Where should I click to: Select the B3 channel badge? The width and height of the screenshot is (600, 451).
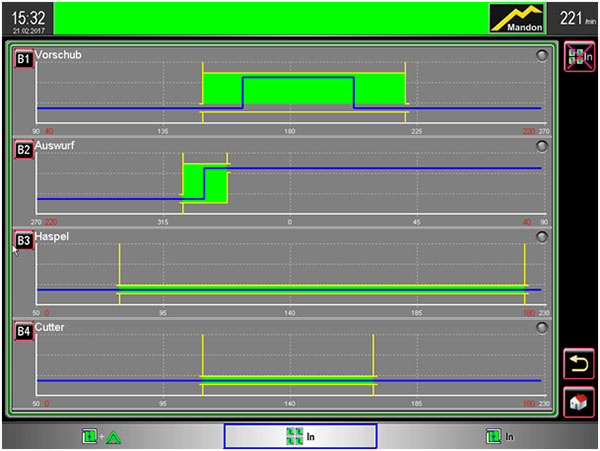(23, 241)
